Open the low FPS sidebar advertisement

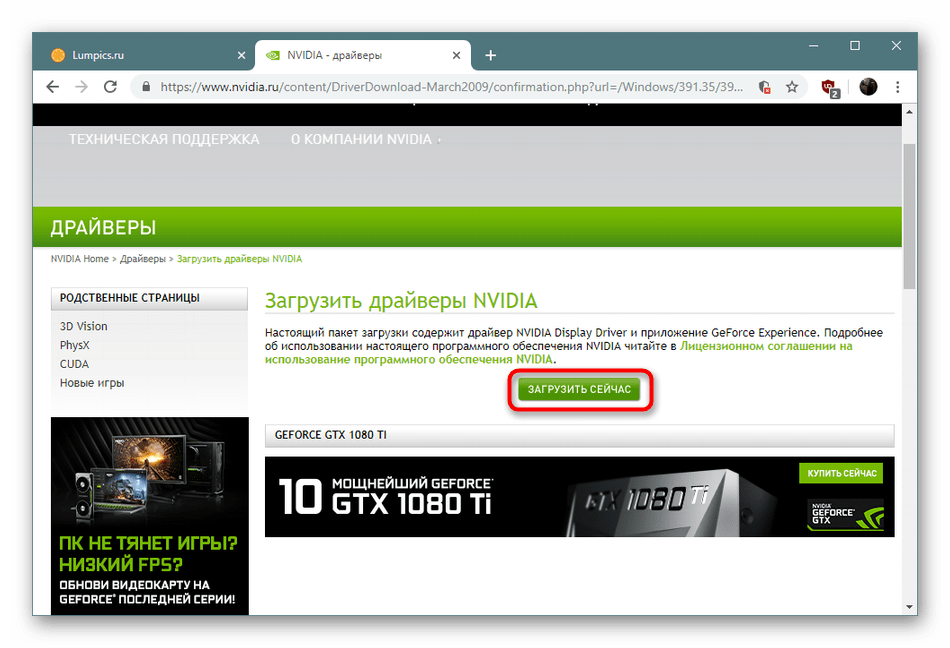[x=150, y=515]
